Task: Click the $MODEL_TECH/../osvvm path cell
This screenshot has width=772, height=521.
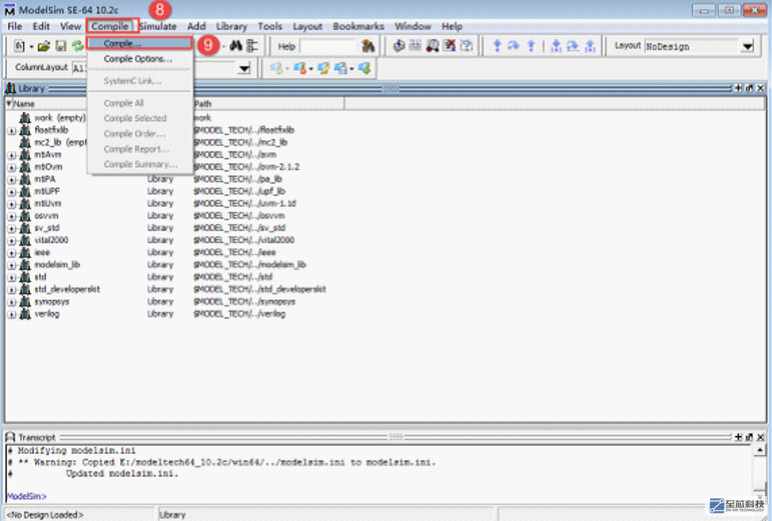Action: point(239,216)
